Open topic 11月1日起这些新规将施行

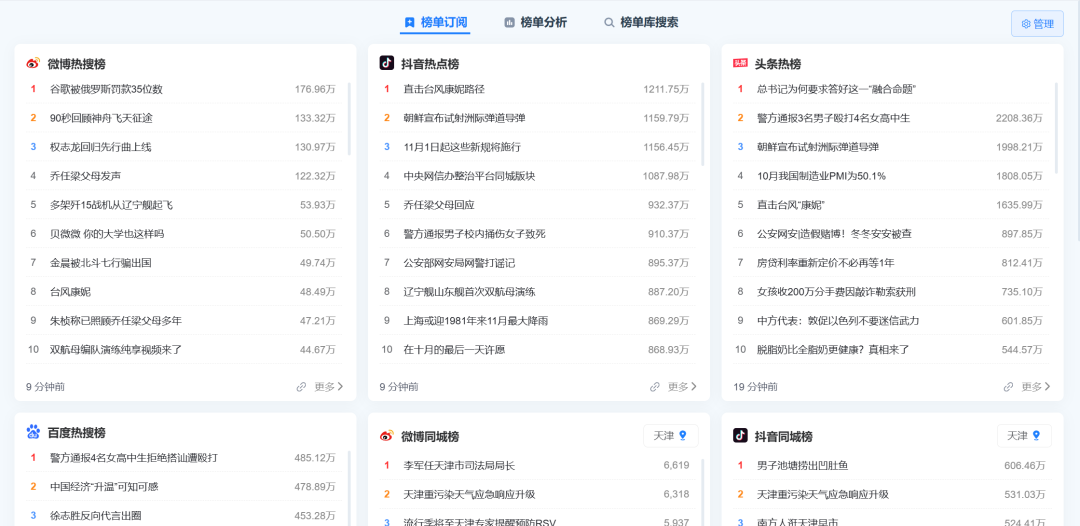[462, 147]
